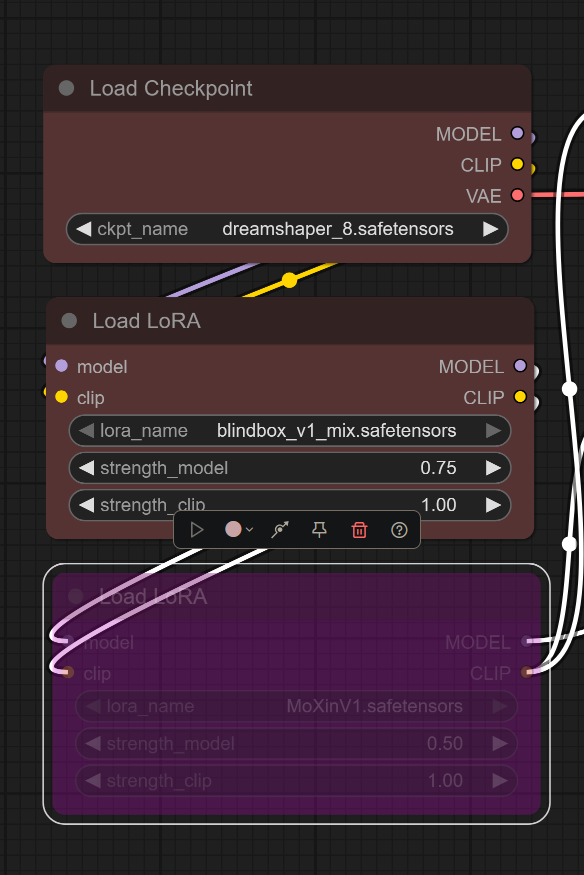Screen dimensions: 584x875
Task: Open the blindbox_v1_mix.safetensors lora dropdown
Action: click(289, 431)
